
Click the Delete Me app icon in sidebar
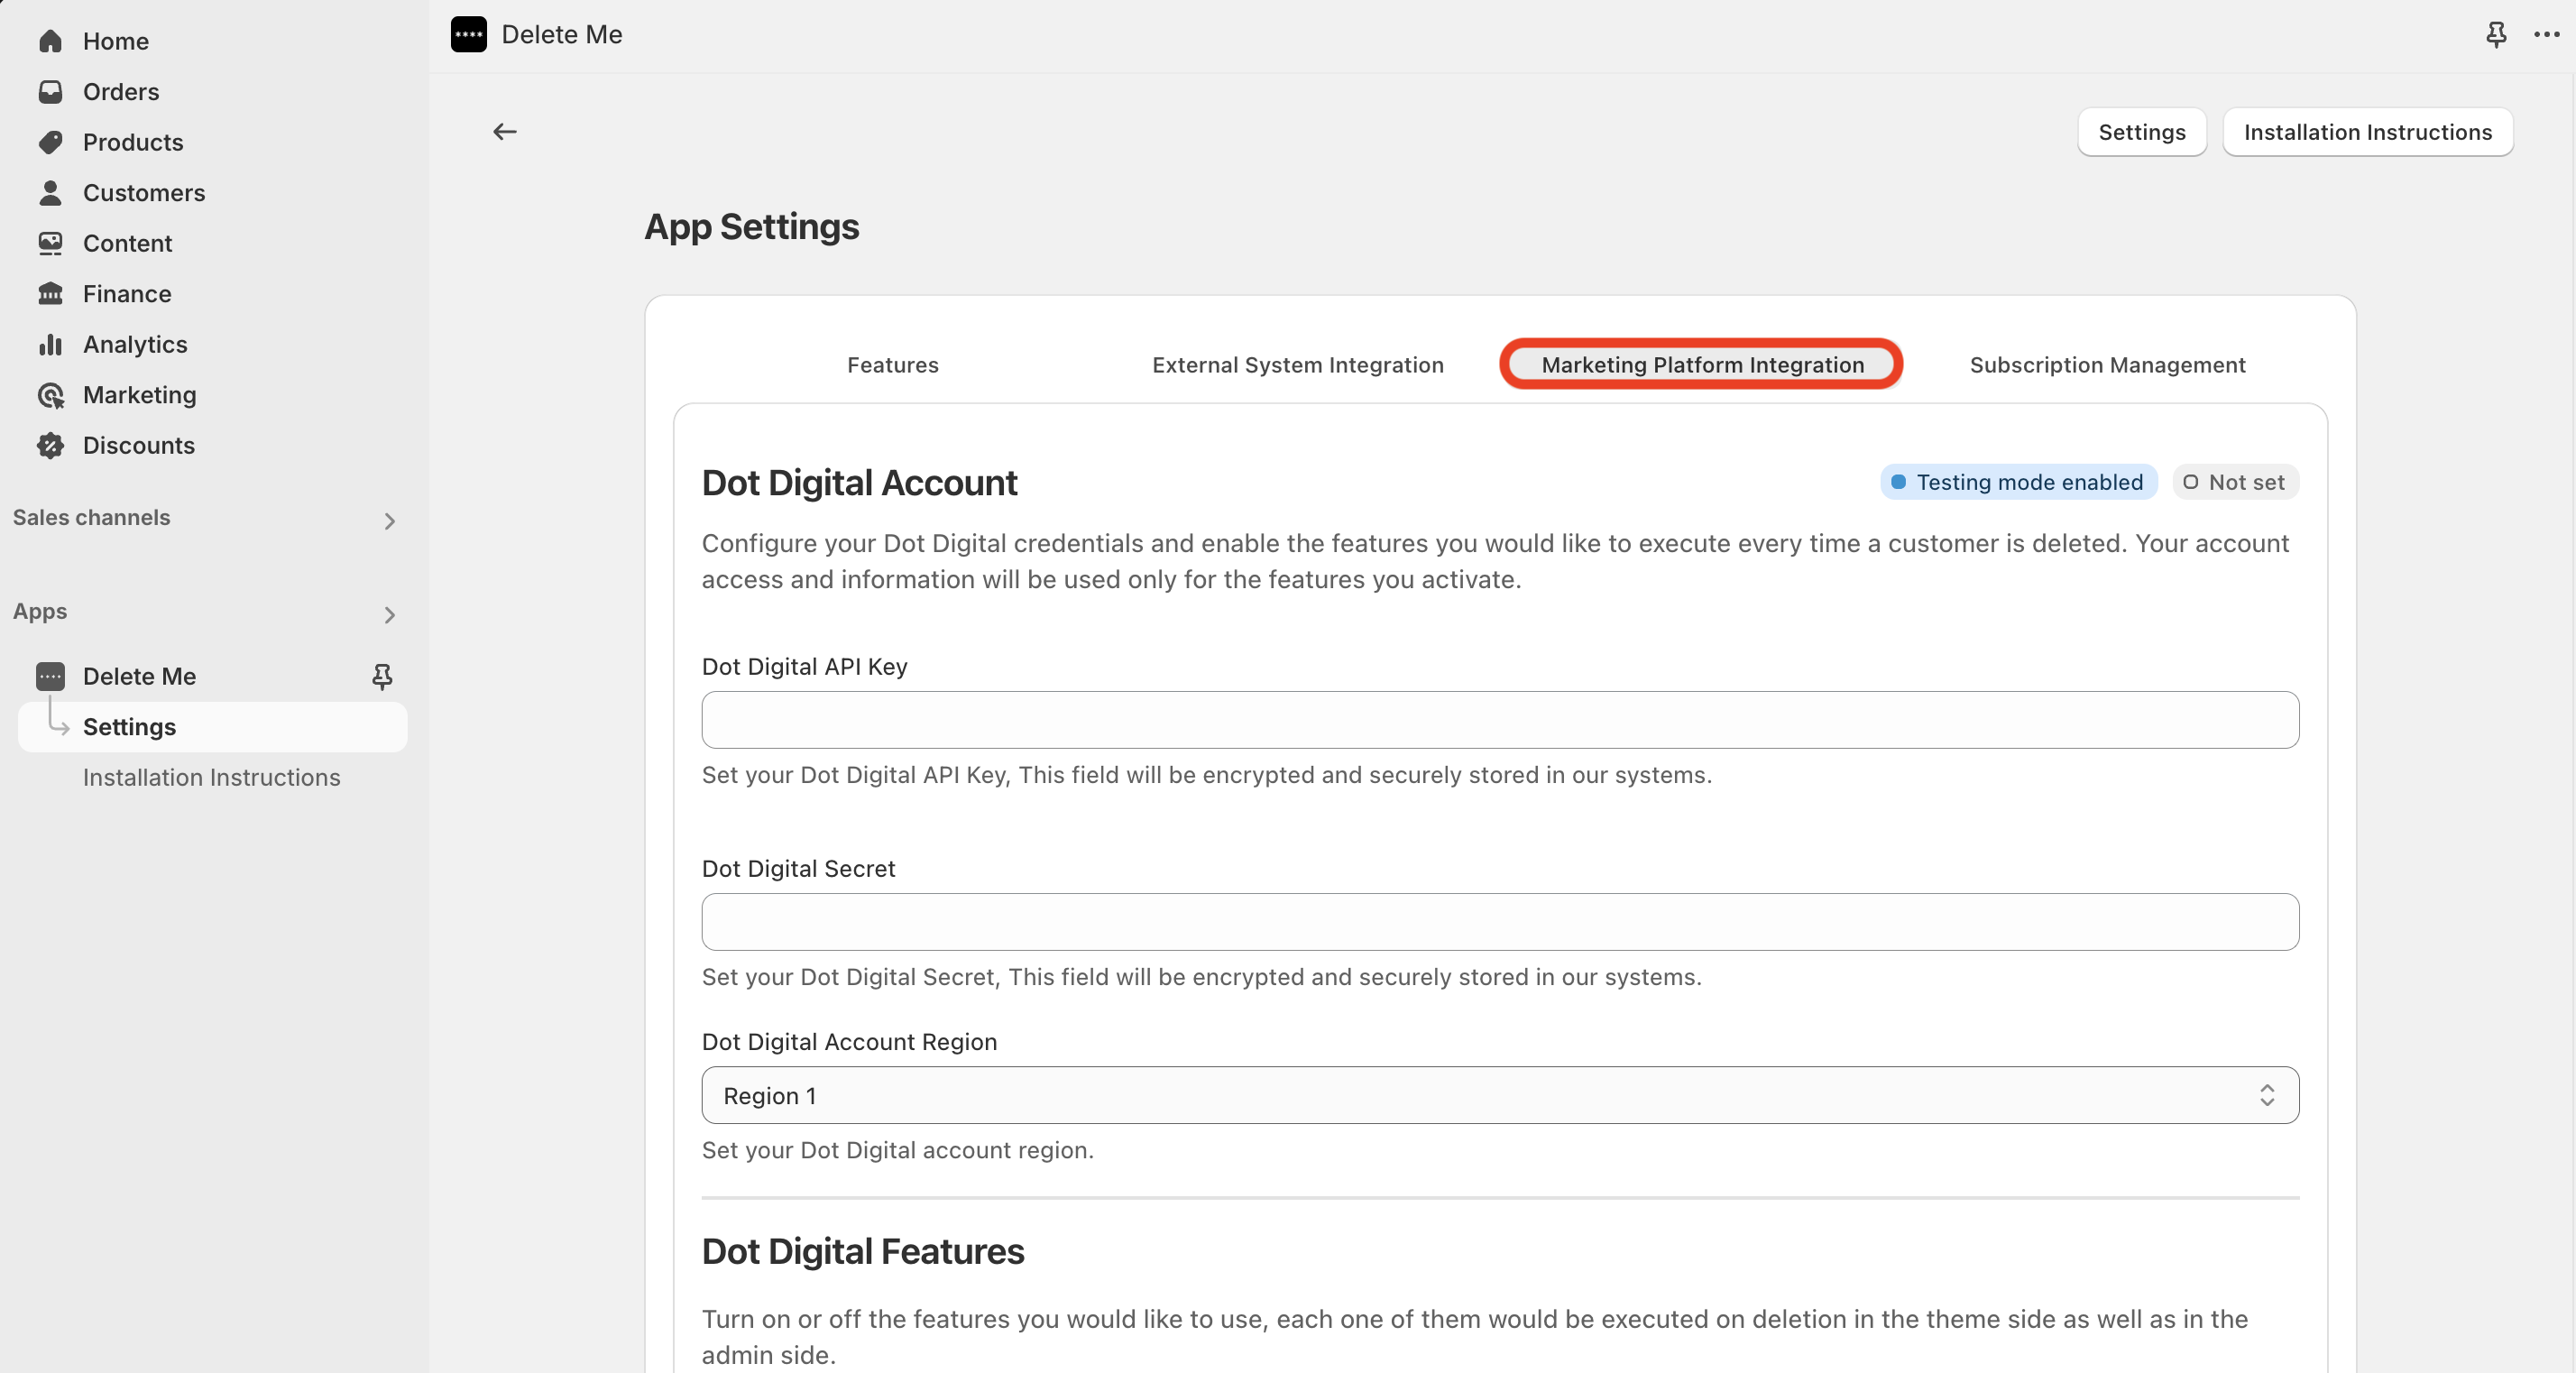(x=50, y=676)
